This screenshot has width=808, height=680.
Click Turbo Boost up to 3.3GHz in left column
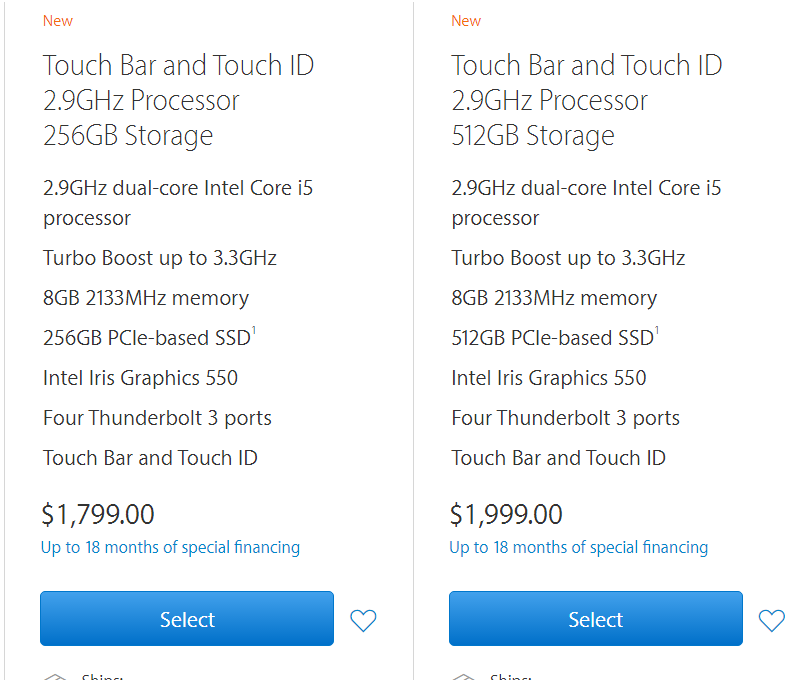[x=160, y=258]
